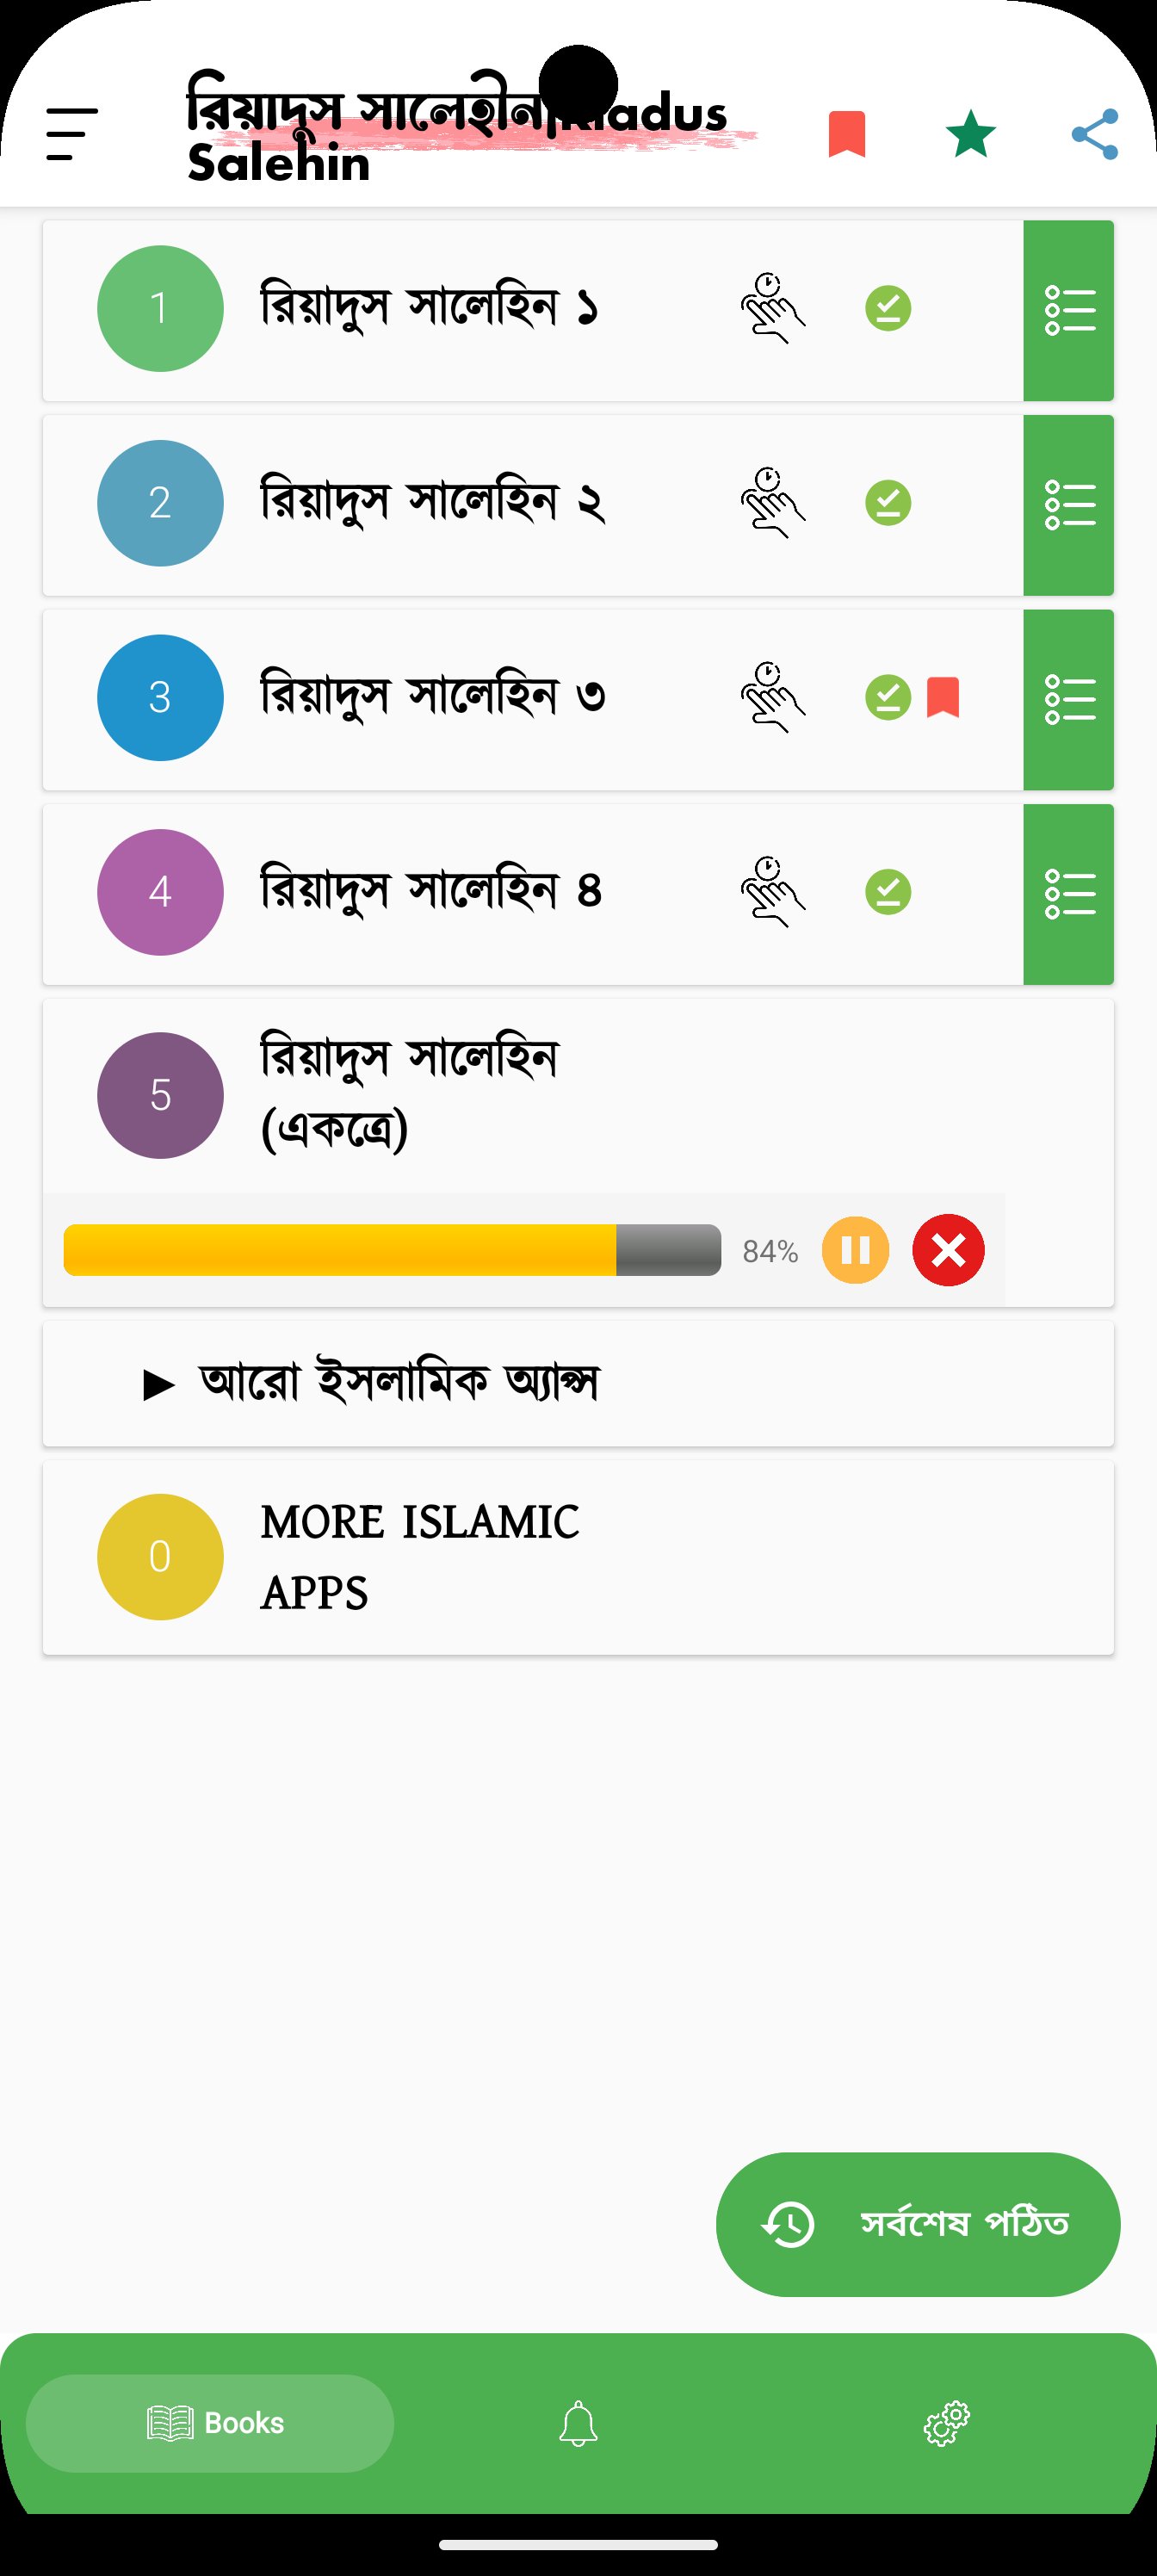Tap the share icon in header
This screenshot has height=2576, width=1157.
(x=1094, y=134)
